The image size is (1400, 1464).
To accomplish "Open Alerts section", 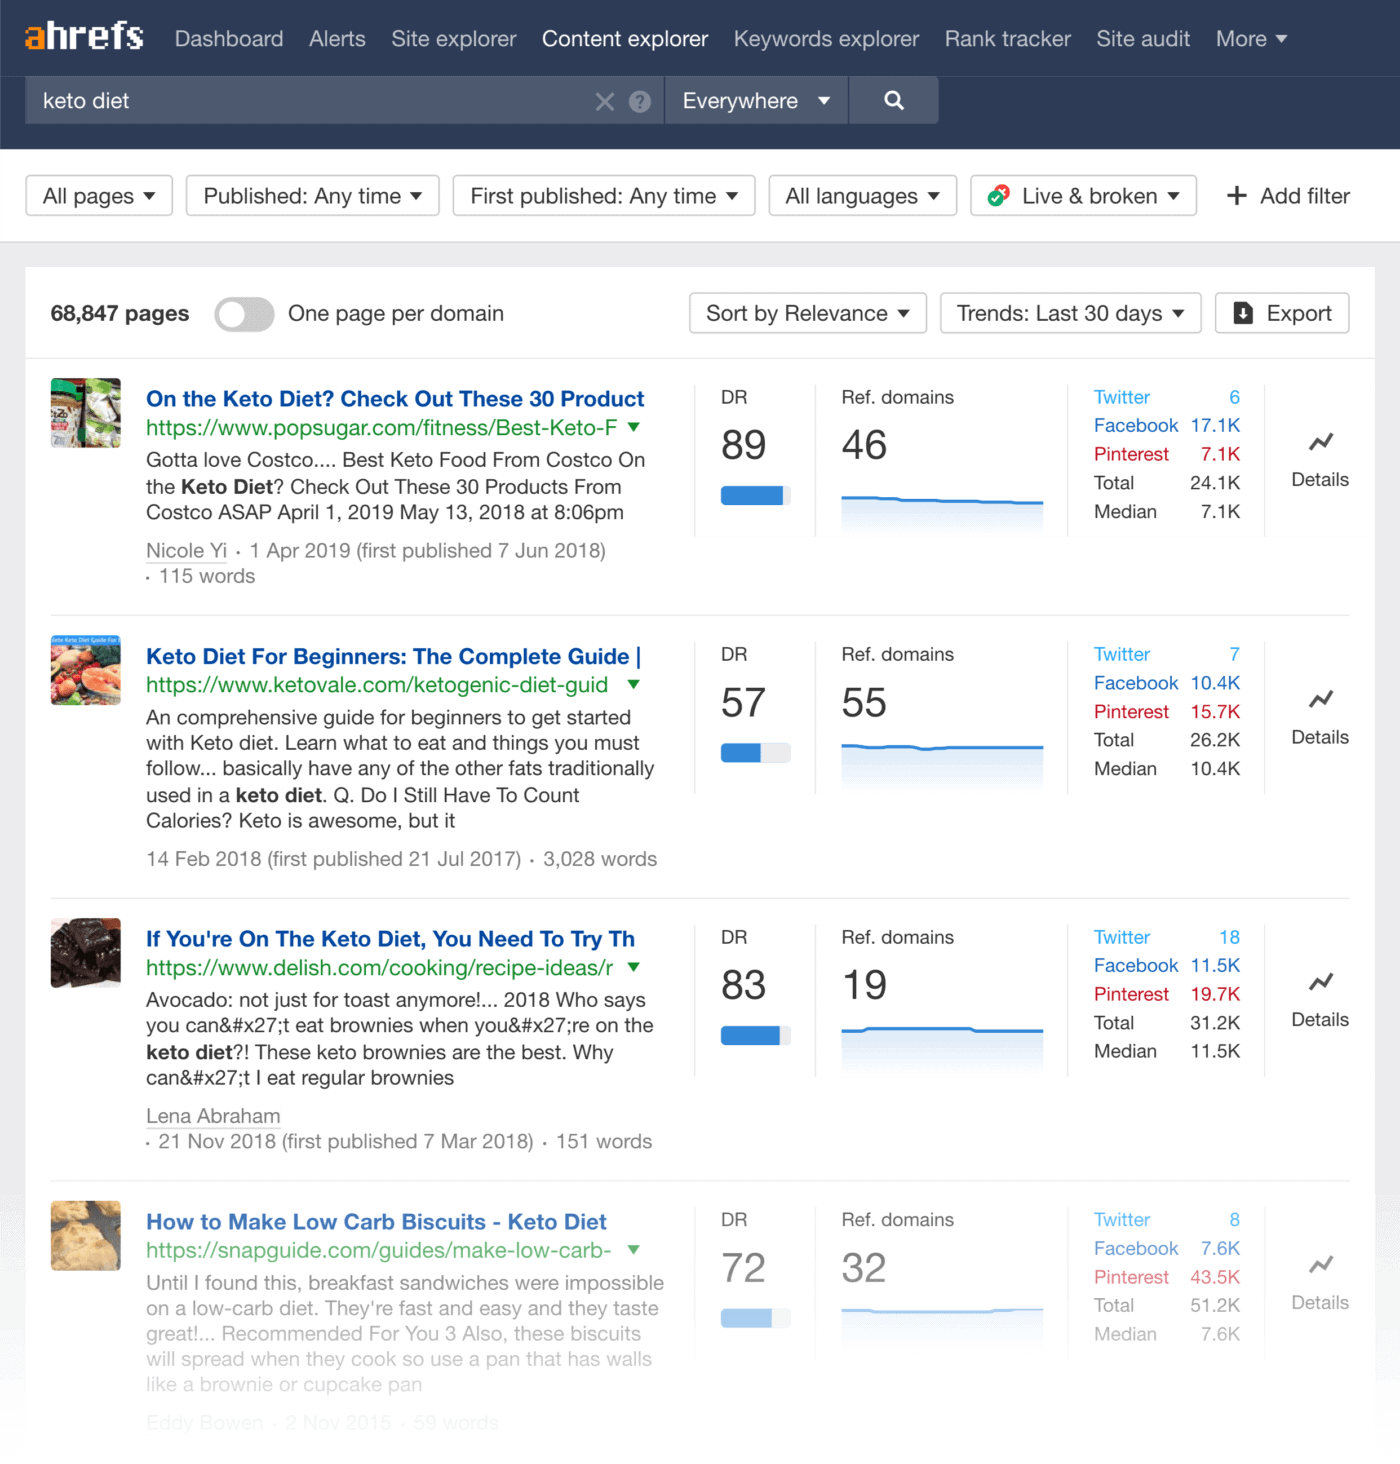I will pos(337,39).
